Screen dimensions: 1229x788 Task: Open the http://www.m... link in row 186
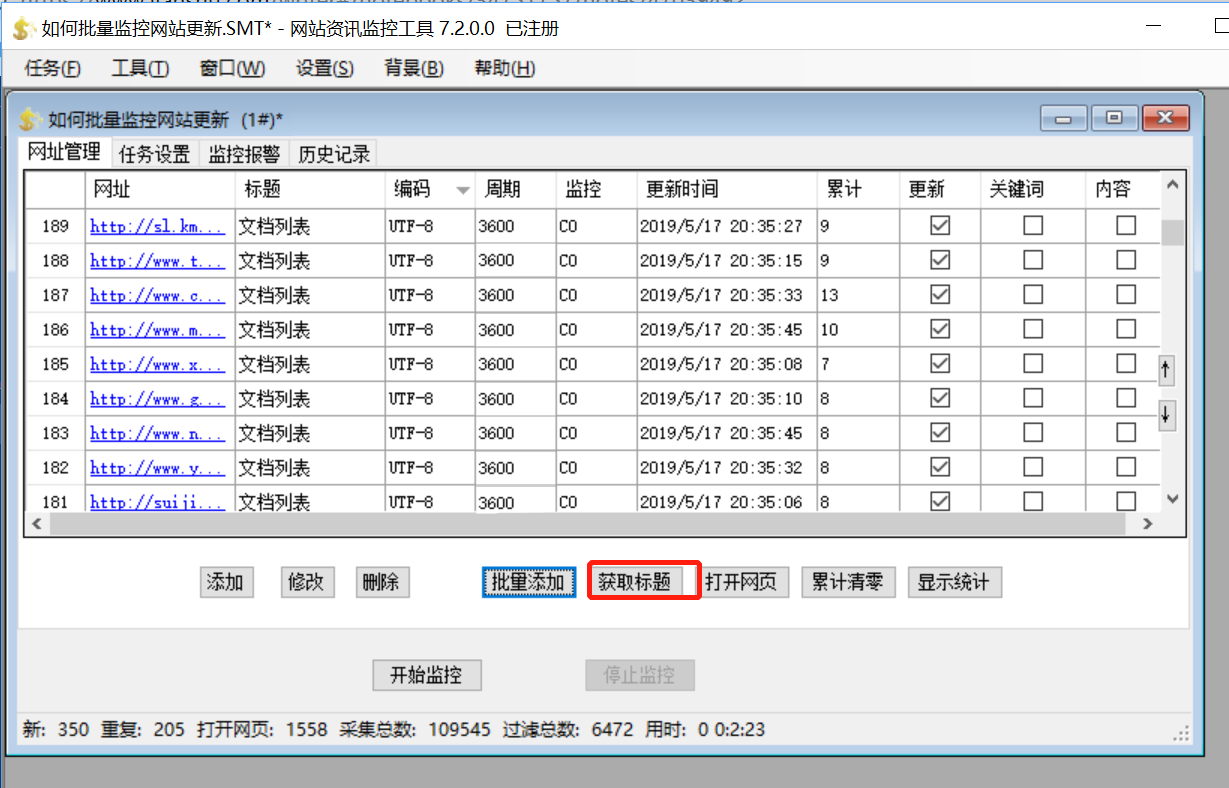[157, 330]
